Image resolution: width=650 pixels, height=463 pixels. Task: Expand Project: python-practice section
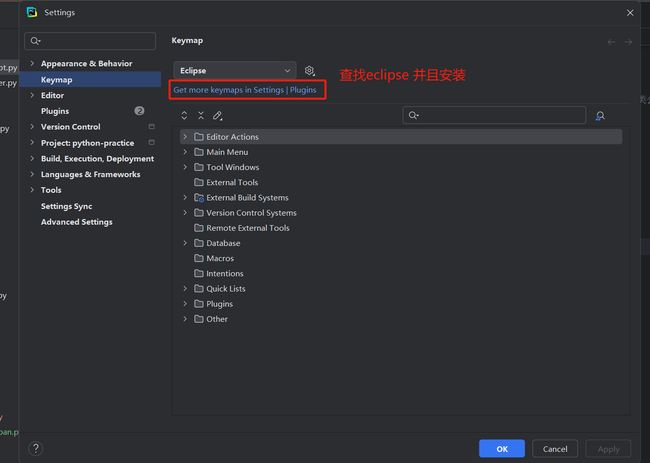(x=32, y=142)
